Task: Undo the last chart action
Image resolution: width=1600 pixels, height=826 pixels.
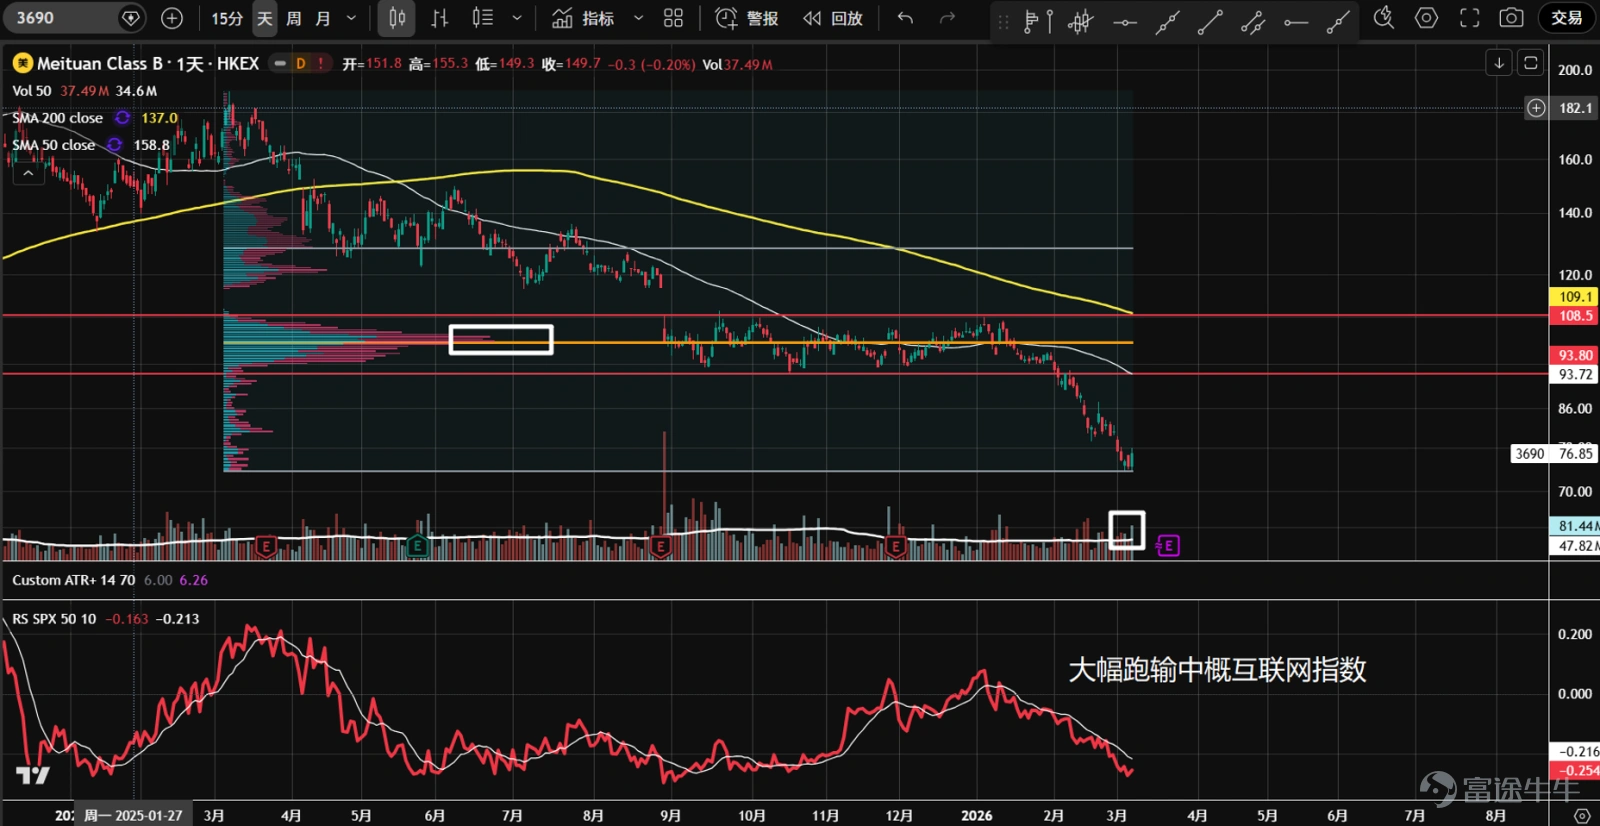Action: [x=905, y=18]
